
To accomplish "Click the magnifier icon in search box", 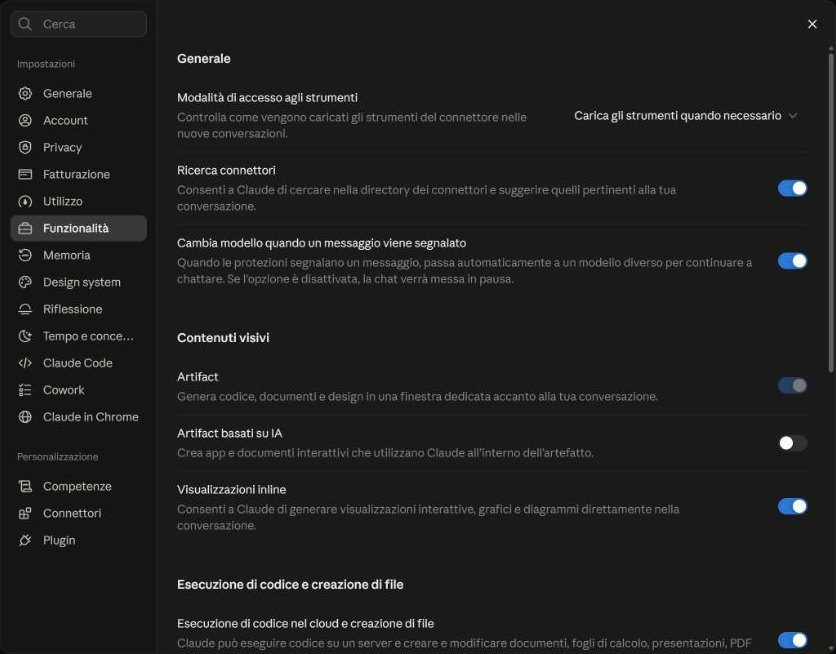I will tap(25, 23).
